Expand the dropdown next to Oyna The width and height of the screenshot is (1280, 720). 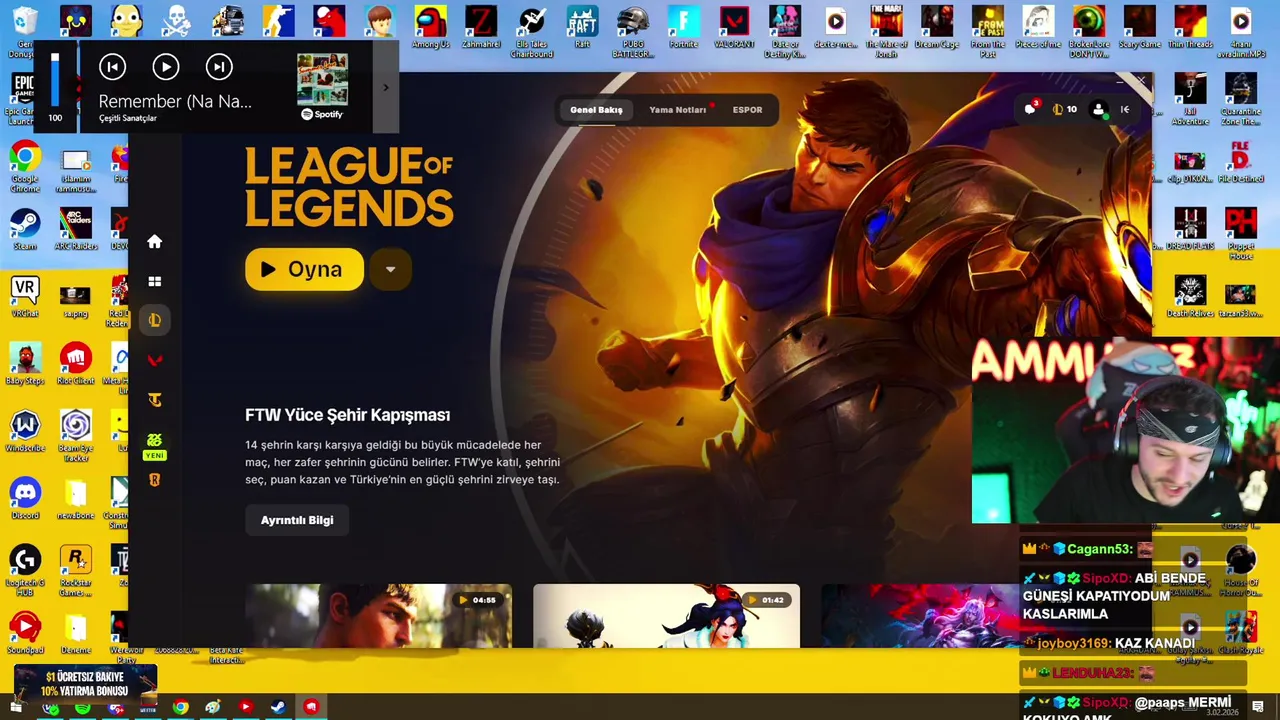click(391, 269)
